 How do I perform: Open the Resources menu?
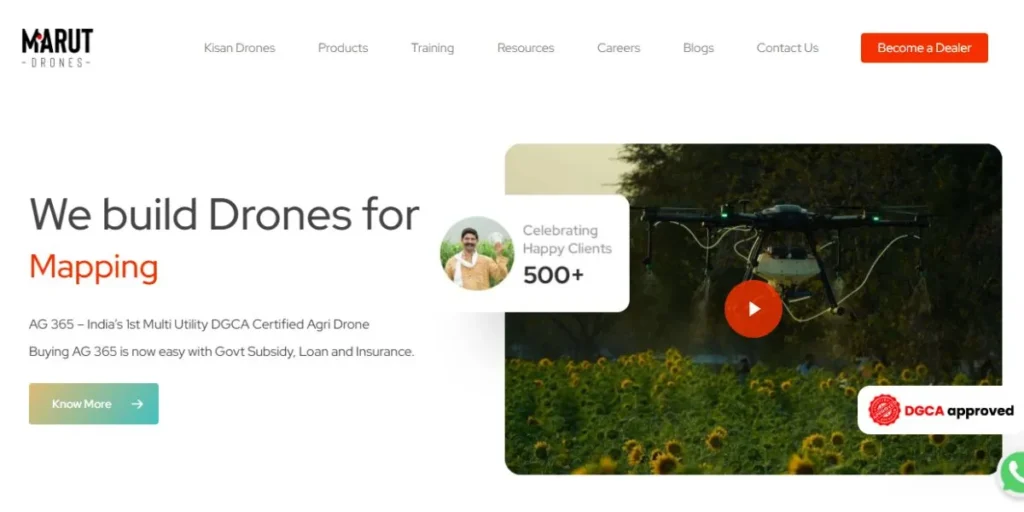pyautogui.click(x=525, y=48)
